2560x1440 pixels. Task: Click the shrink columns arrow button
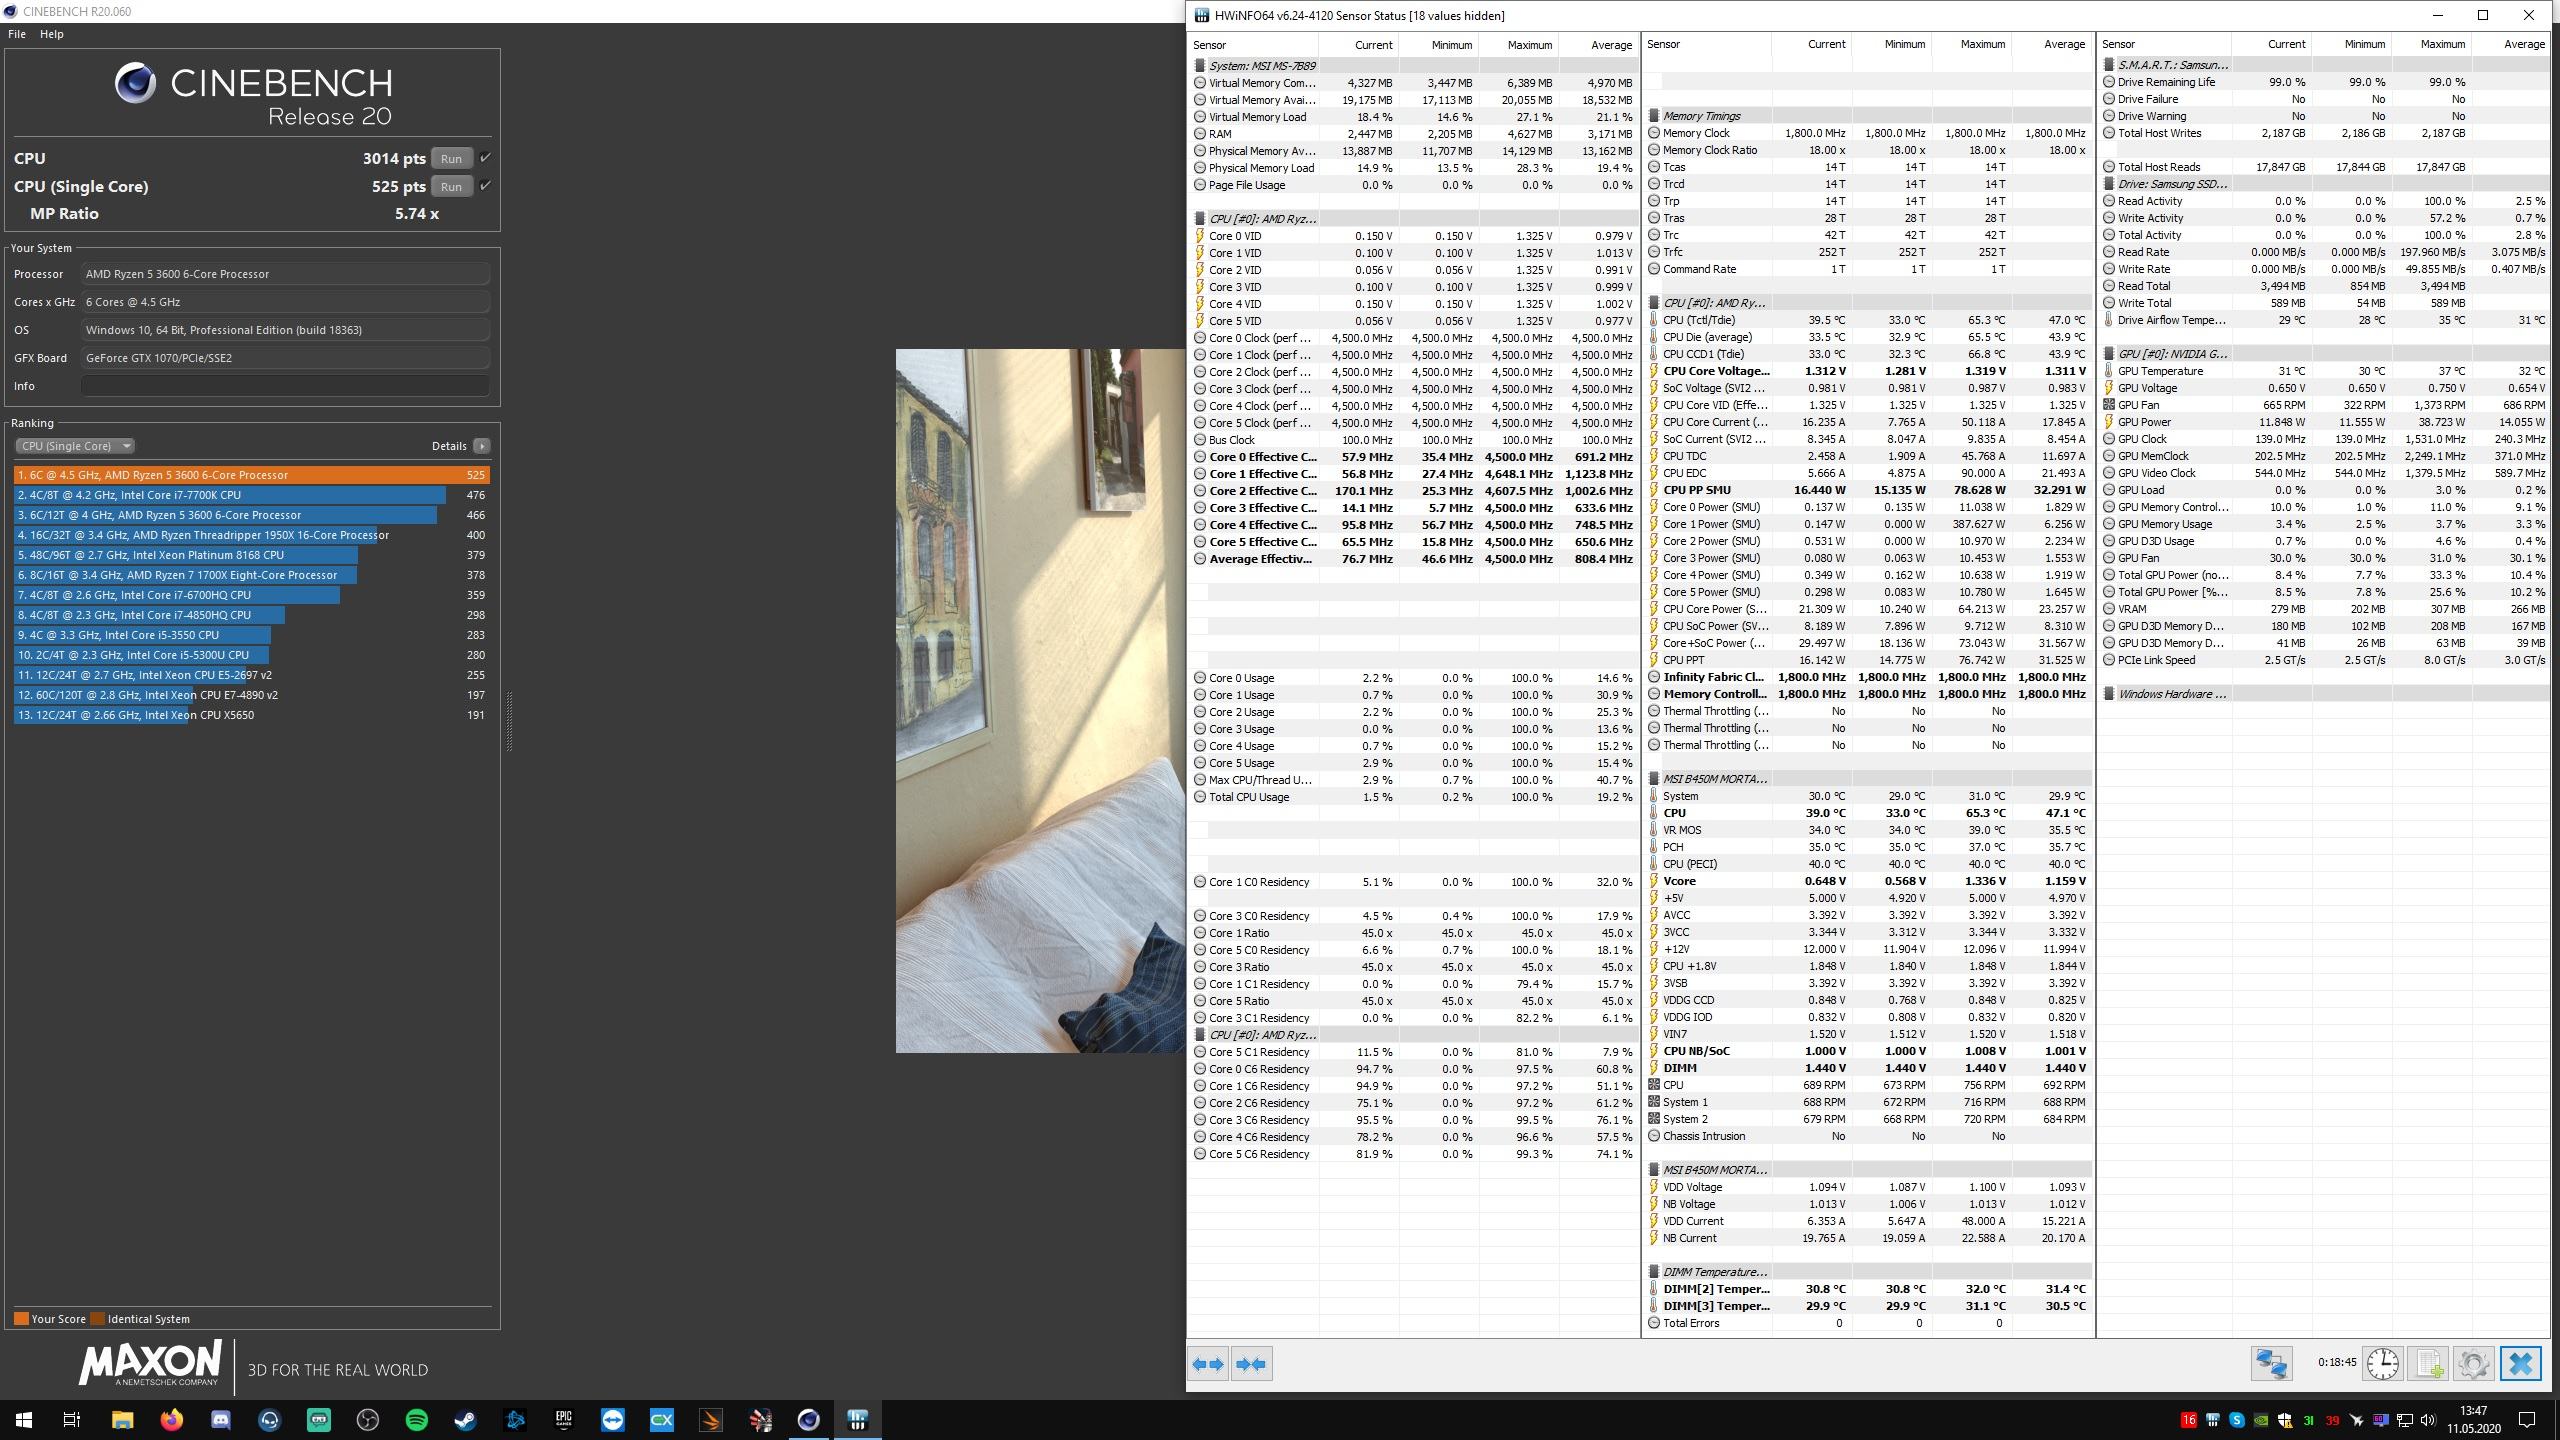point(1251,1363)
